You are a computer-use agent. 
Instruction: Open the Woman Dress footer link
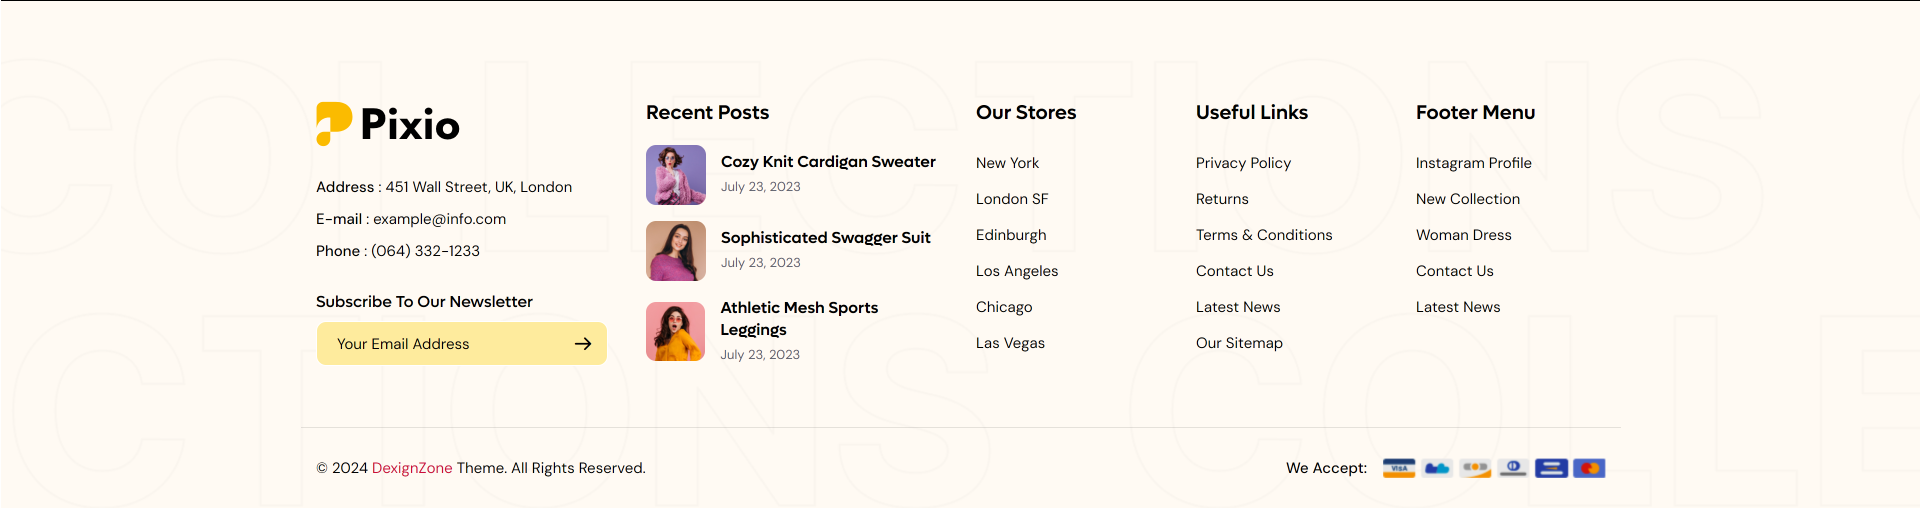point(1463,235)
